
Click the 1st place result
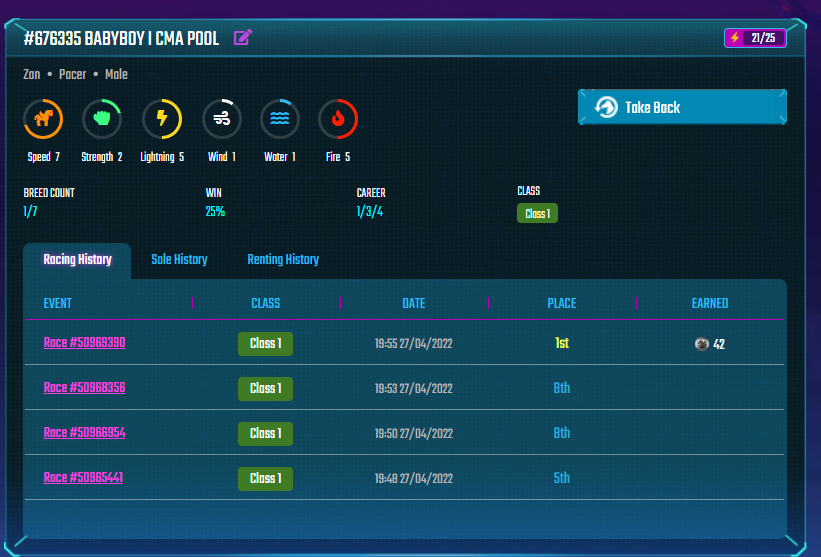coord(562,343)
